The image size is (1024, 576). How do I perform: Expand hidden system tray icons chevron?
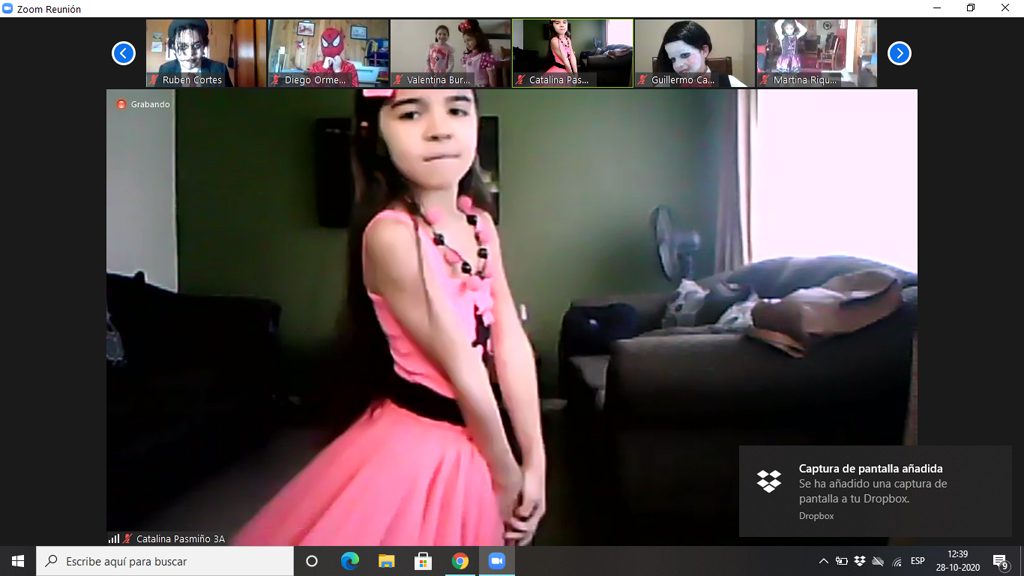coord(823,561)
